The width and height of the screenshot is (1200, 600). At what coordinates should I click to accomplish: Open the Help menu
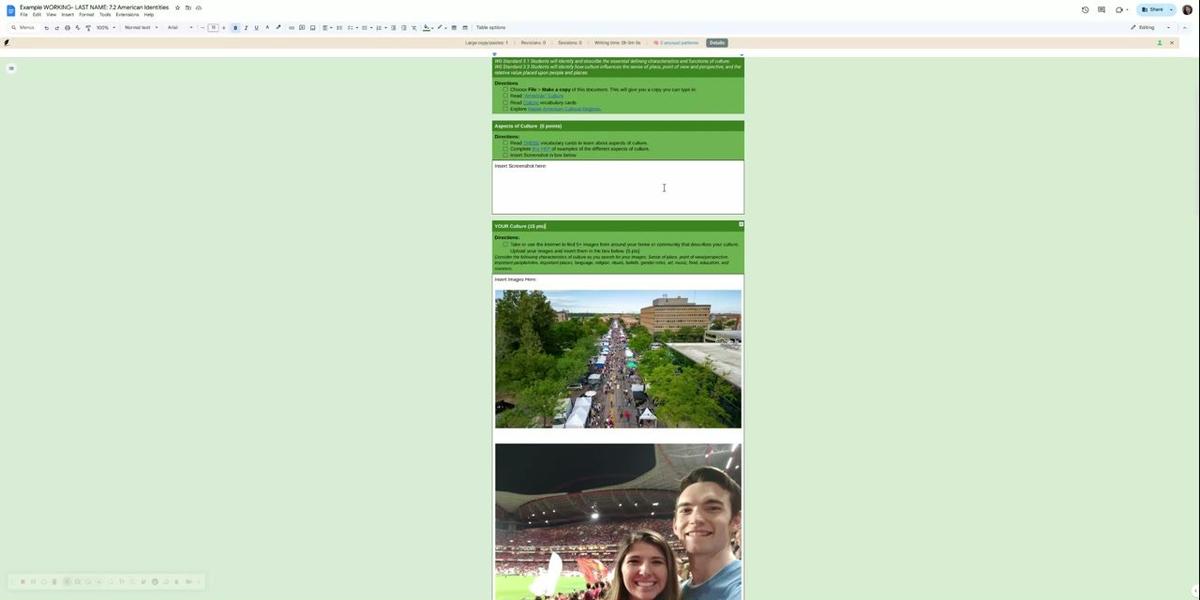149,15
